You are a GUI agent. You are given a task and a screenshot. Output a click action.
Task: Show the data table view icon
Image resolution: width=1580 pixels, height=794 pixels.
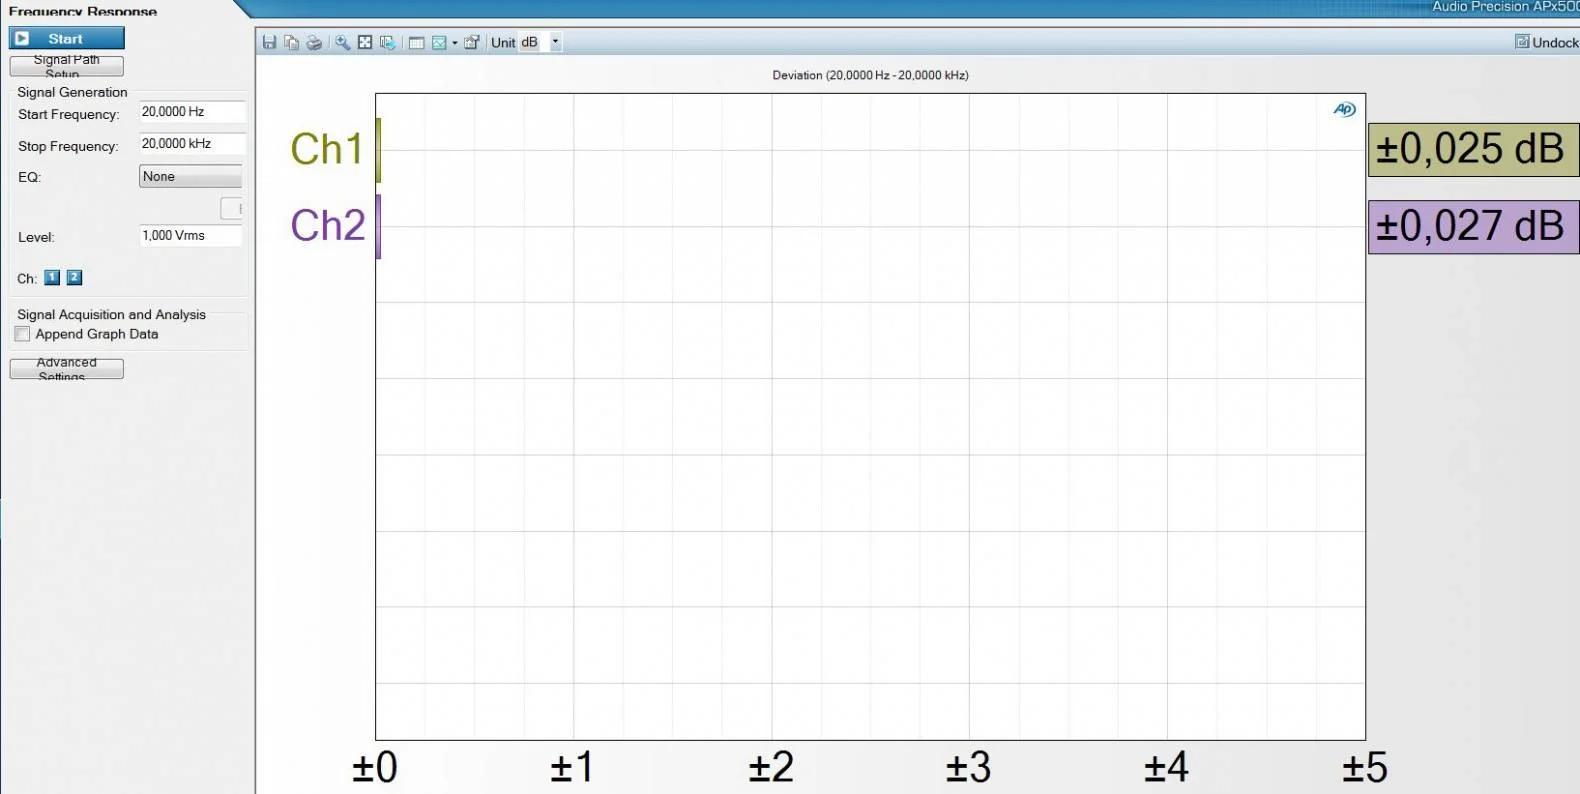click(x=416, y=42)
